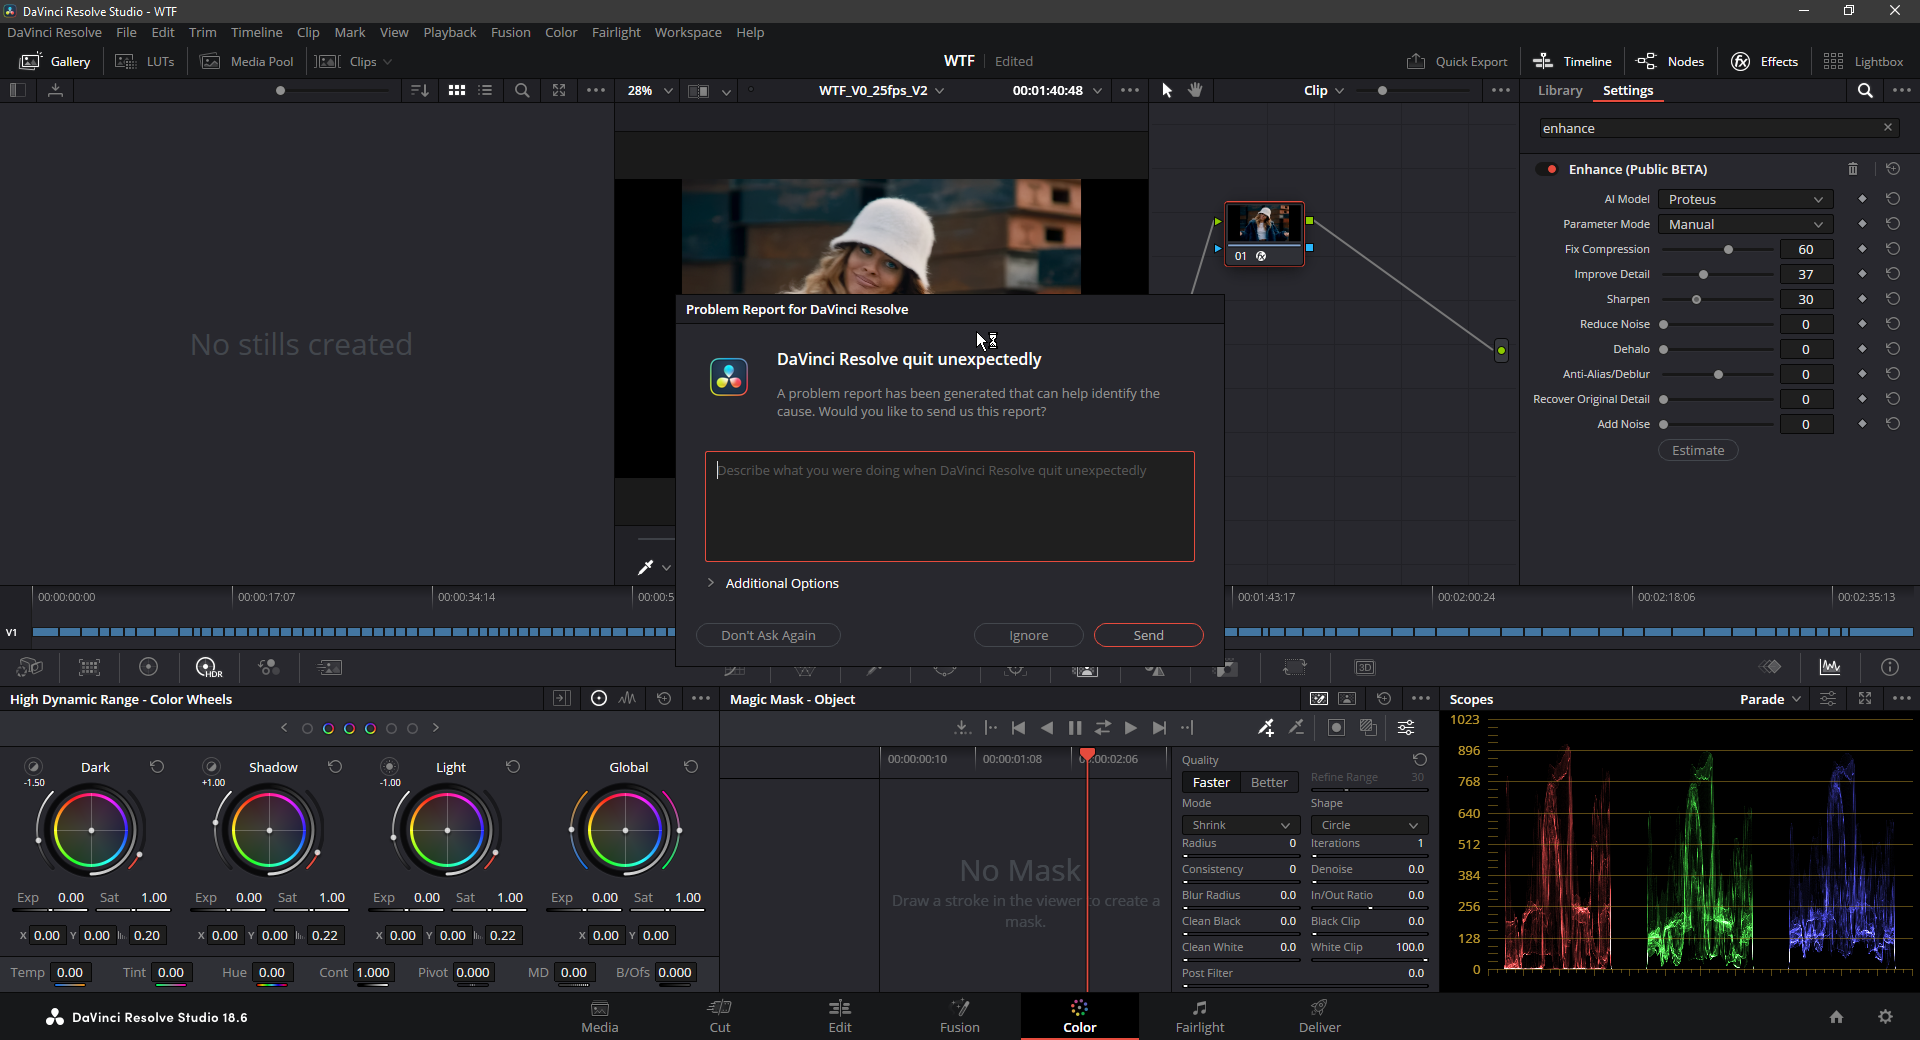Switch to the Library tab

1559,90
